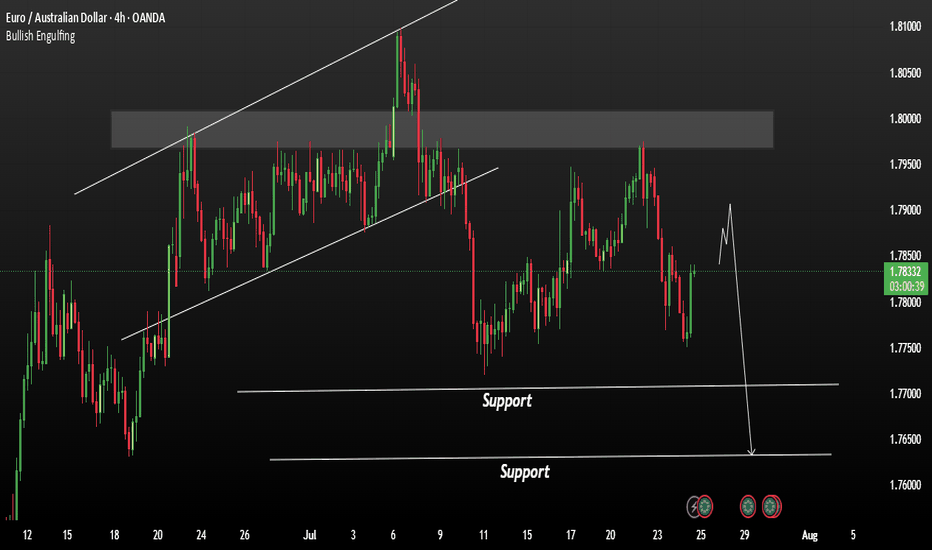
Task: Select the upper Support label near 1.77000
Action: pyautogui.click(x=507, y=401)
